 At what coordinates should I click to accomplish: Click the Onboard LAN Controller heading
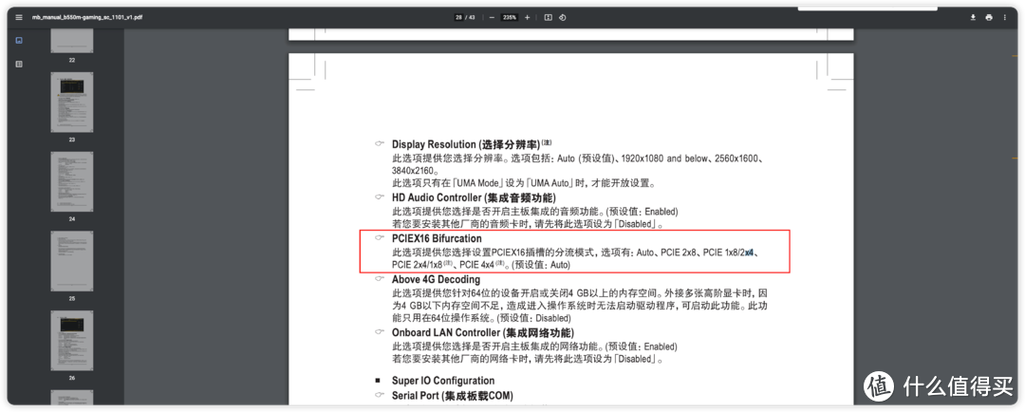pos(482,332)
